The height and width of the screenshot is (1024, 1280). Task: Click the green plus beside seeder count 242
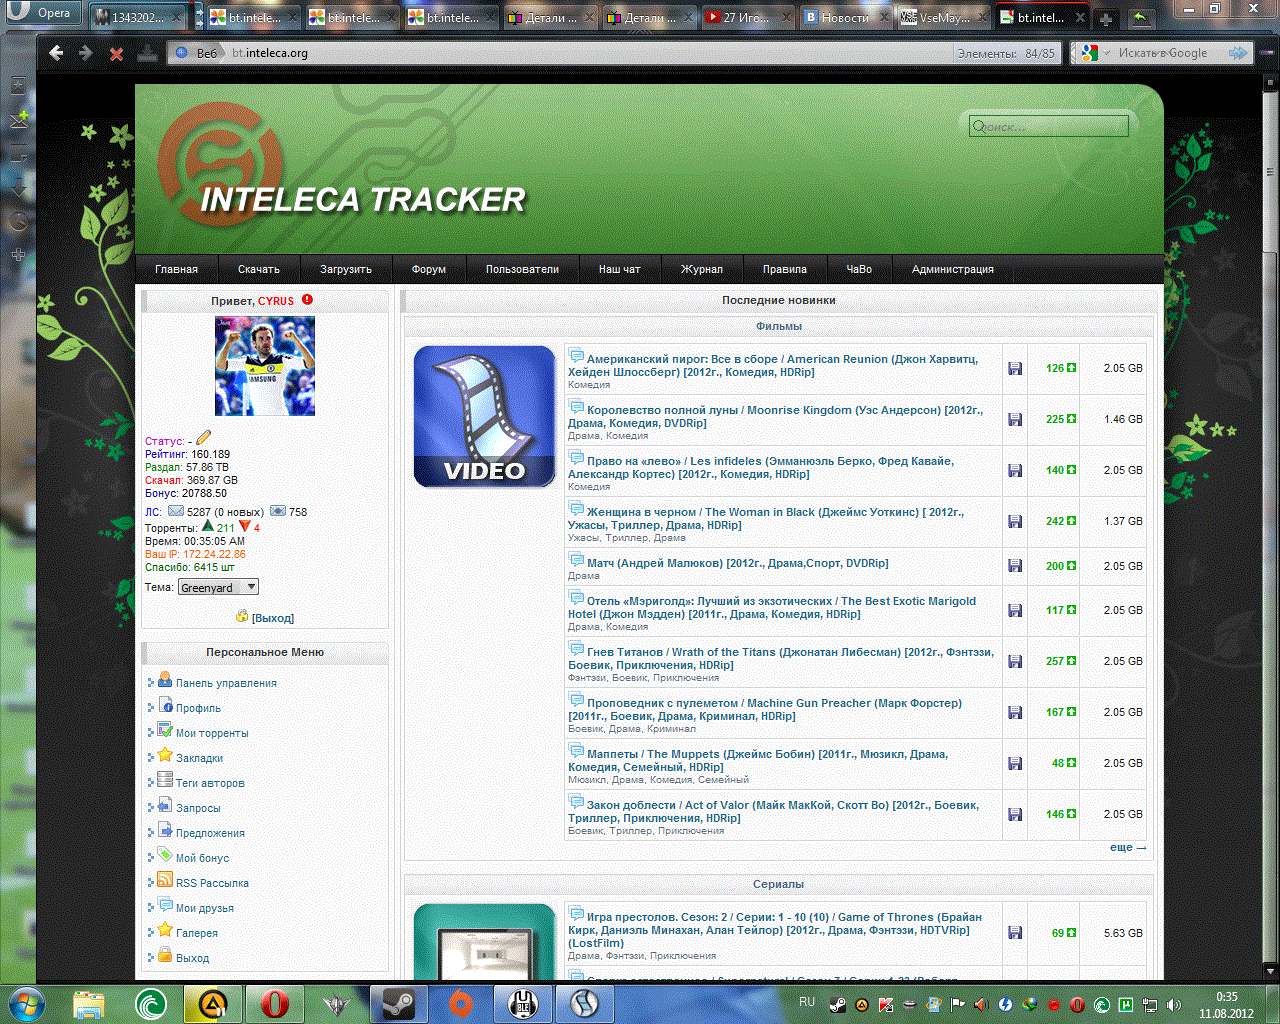(x=1072, y=521)
